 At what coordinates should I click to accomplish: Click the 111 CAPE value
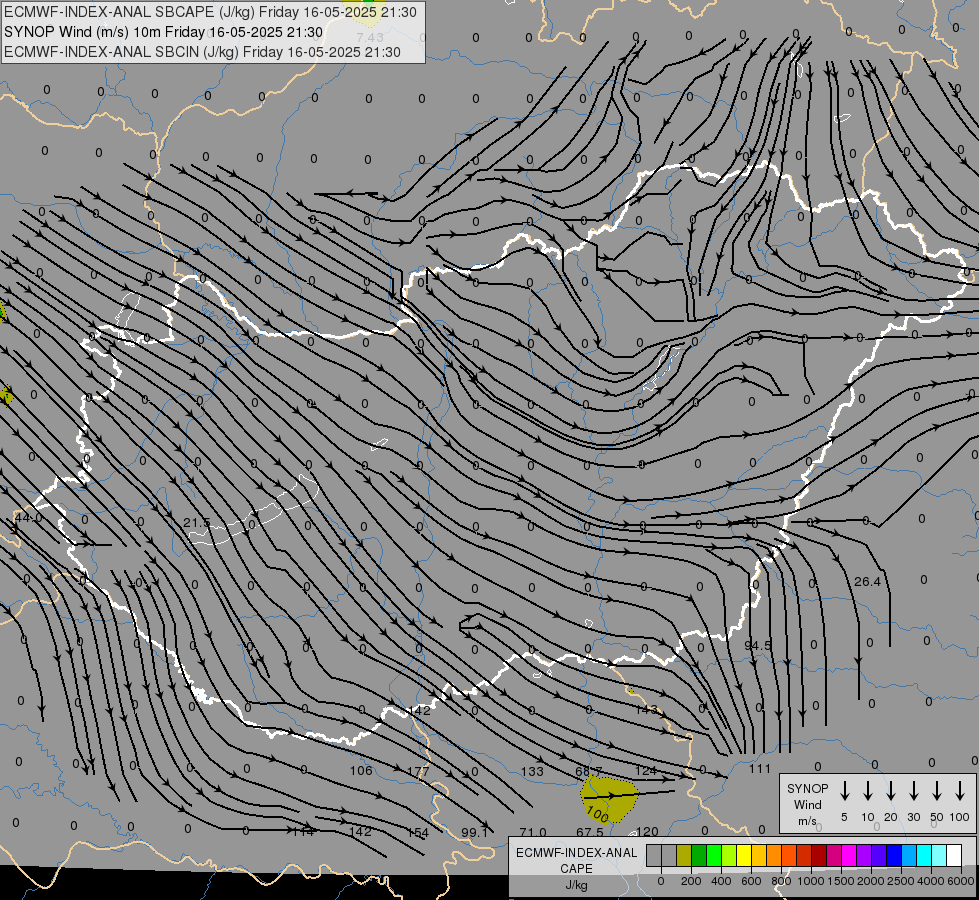[760, 769]
